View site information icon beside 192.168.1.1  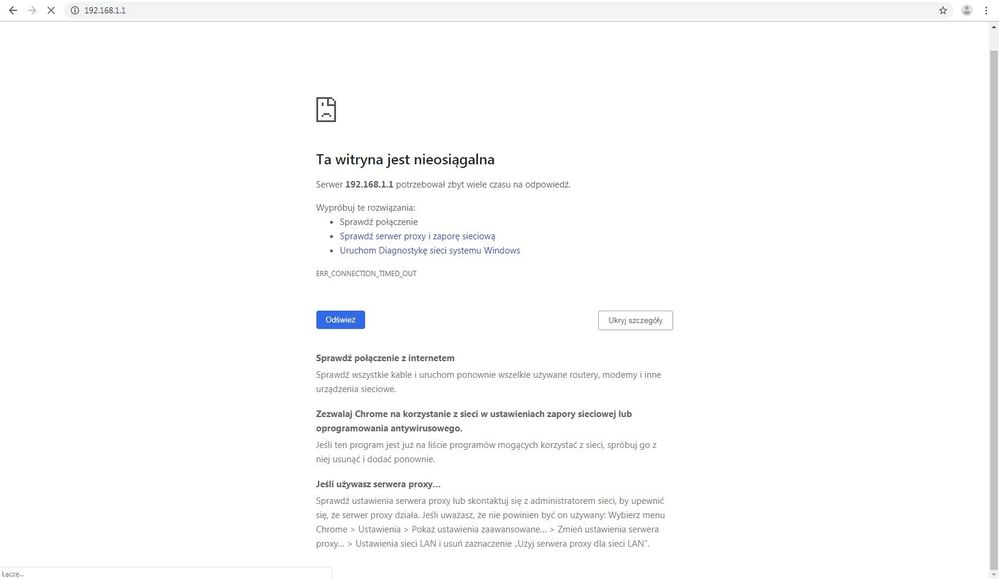click(x=74, y=10)
